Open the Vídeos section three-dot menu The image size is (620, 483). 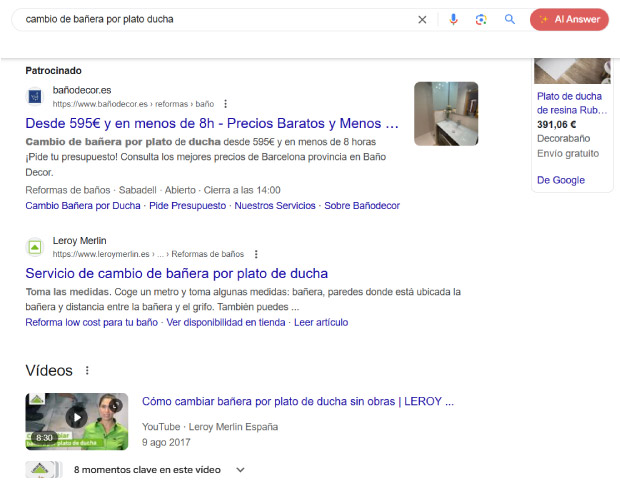click(x=87, y=370)
